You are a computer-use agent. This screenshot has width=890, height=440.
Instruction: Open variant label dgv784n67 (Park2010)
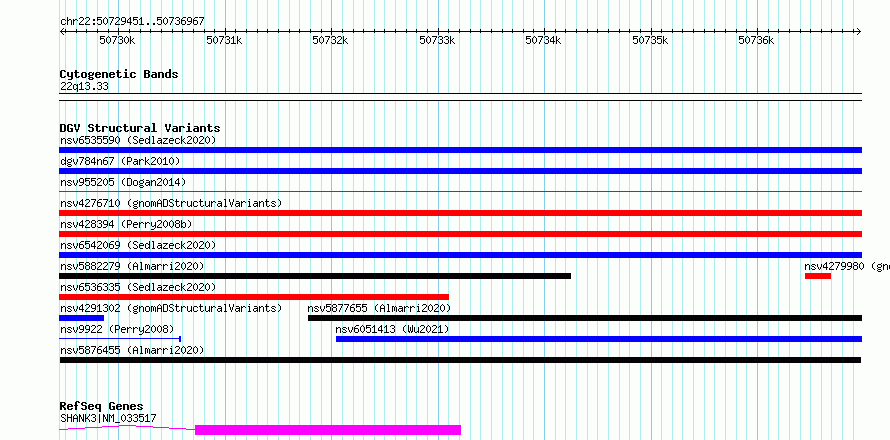coord(120,161)
